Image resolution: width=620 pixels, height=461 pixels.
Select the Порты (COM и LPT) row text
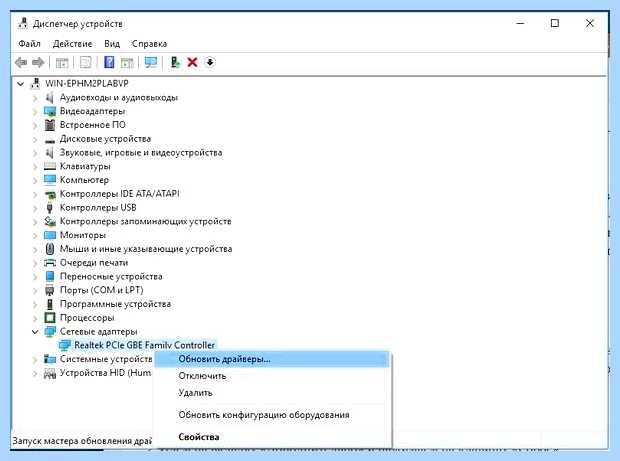point(102,290)
